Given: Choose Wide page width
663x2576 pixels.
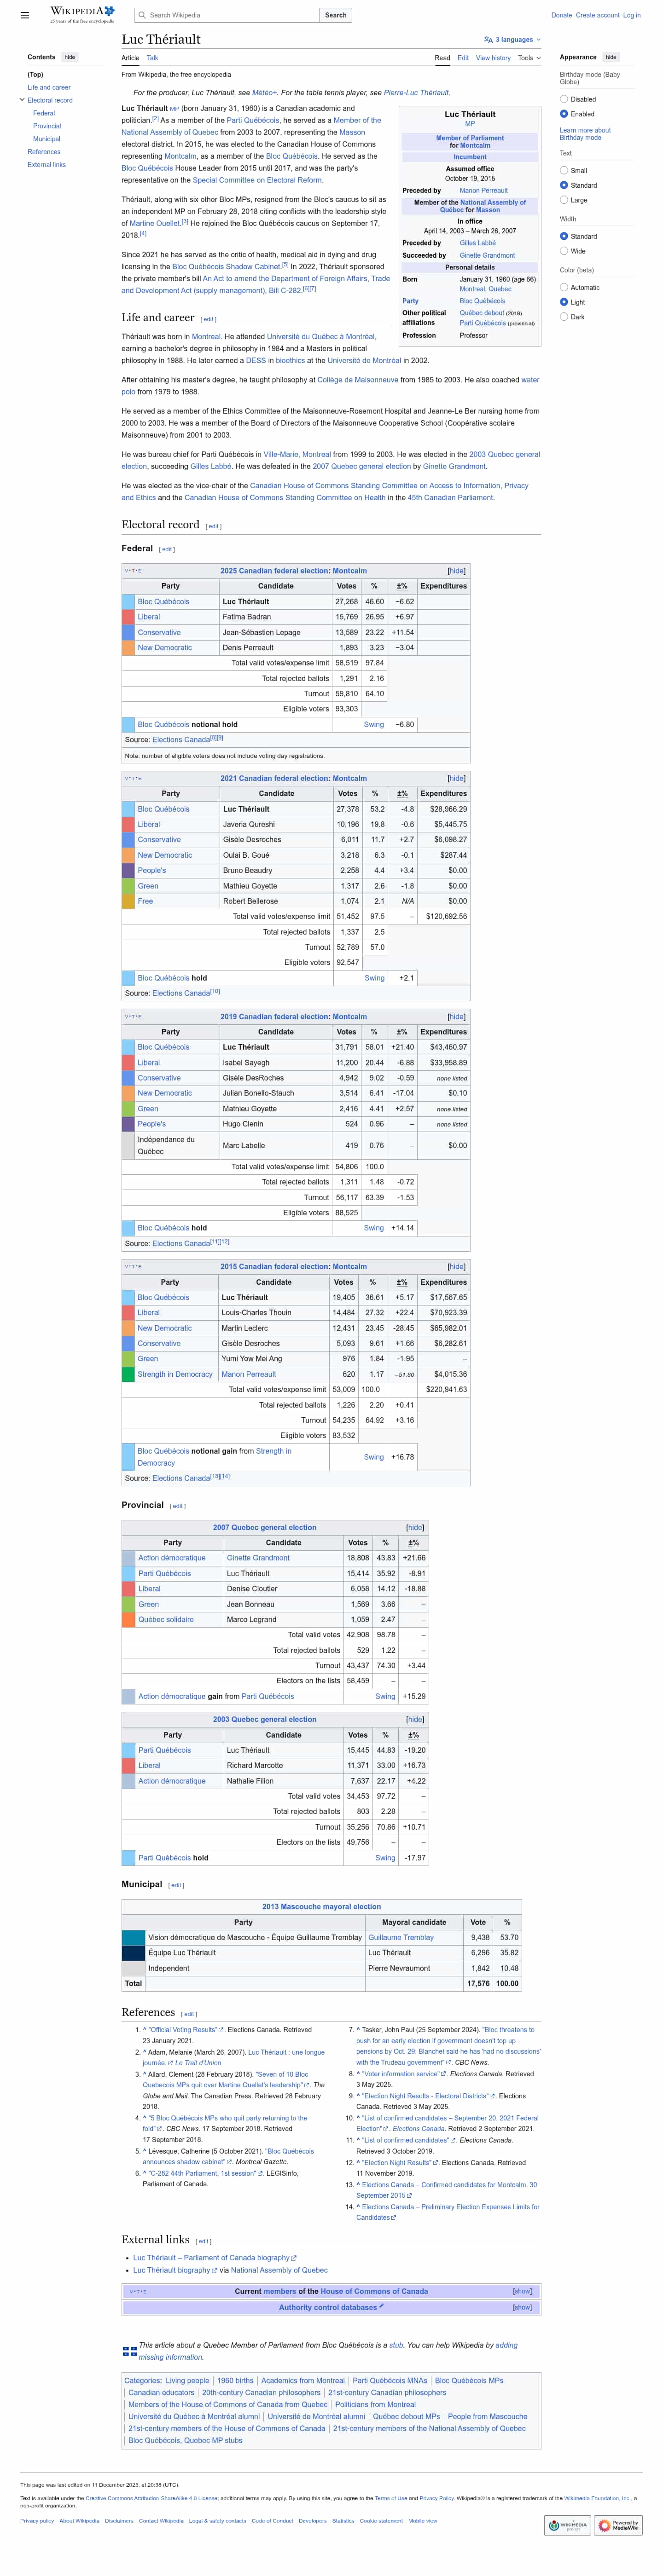Looking at the screenshot, I should click(x=564, y=251).
